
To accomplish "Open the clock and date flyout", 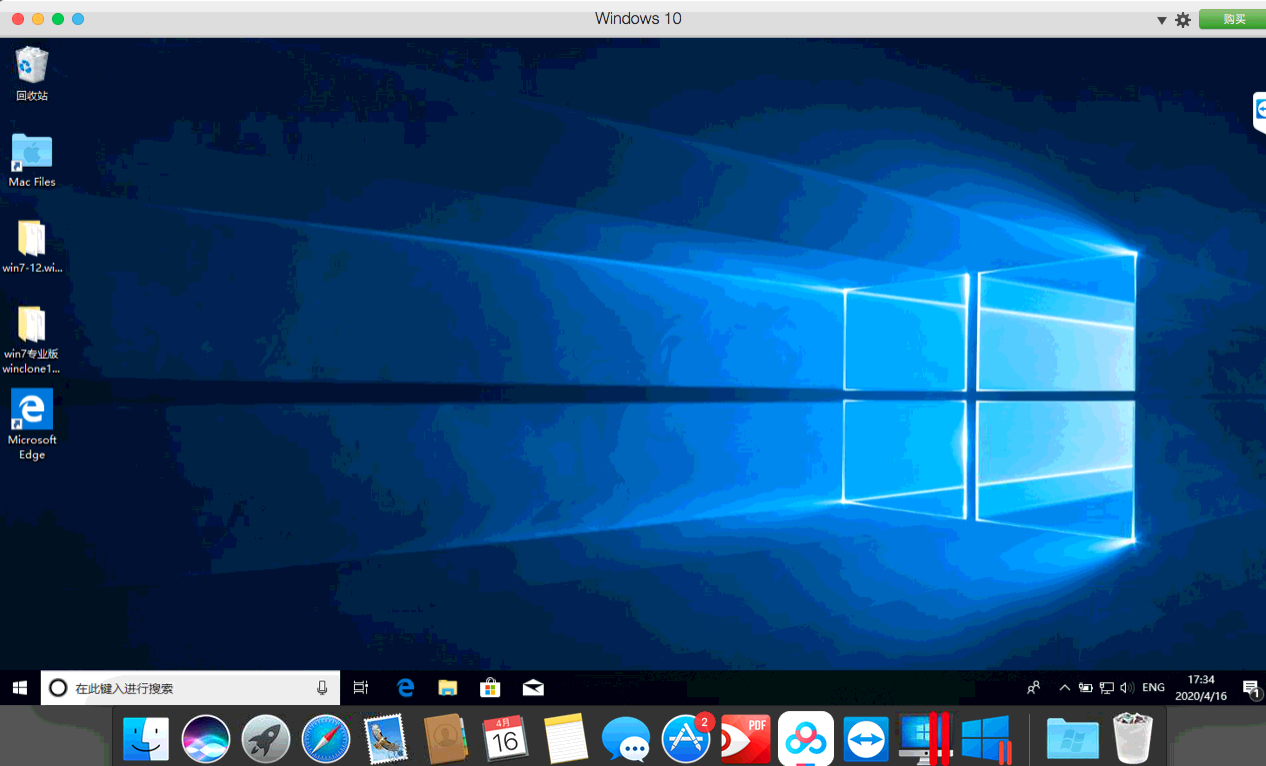I will (x=1200, y=688).
